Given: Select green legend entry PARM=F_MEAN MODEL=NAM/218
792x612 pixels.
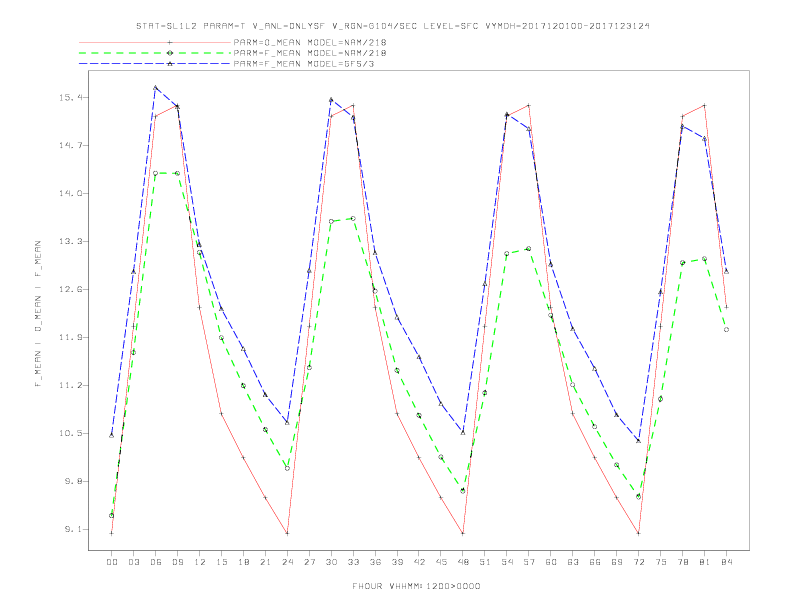Looking at the screenshot, I should [x=310, y=53].
